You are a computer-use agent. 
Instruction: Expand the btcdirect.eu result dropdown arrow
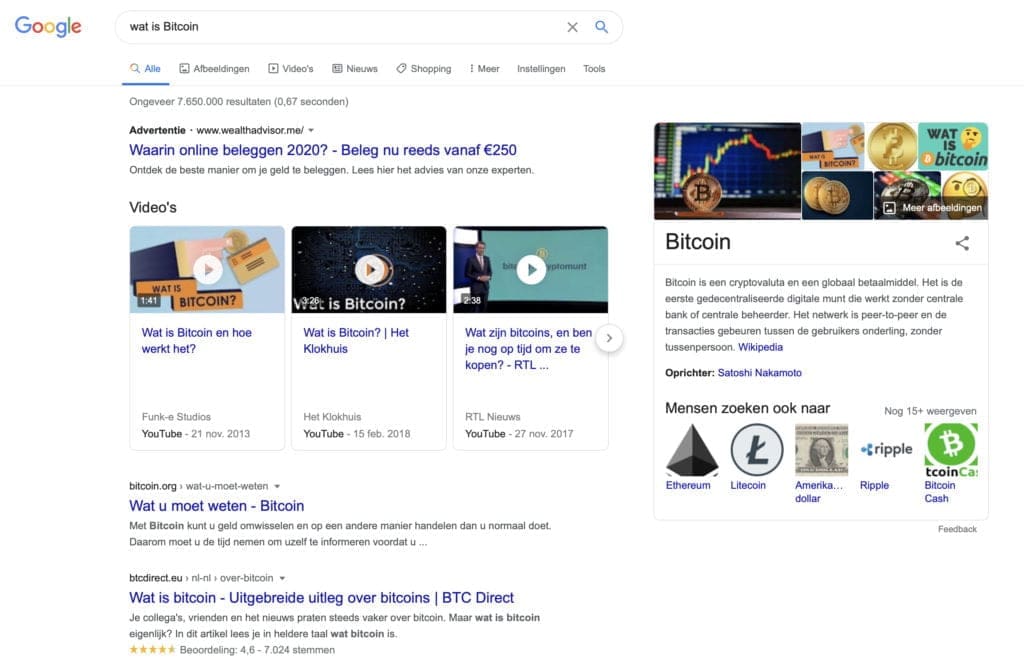pos(282,578)
